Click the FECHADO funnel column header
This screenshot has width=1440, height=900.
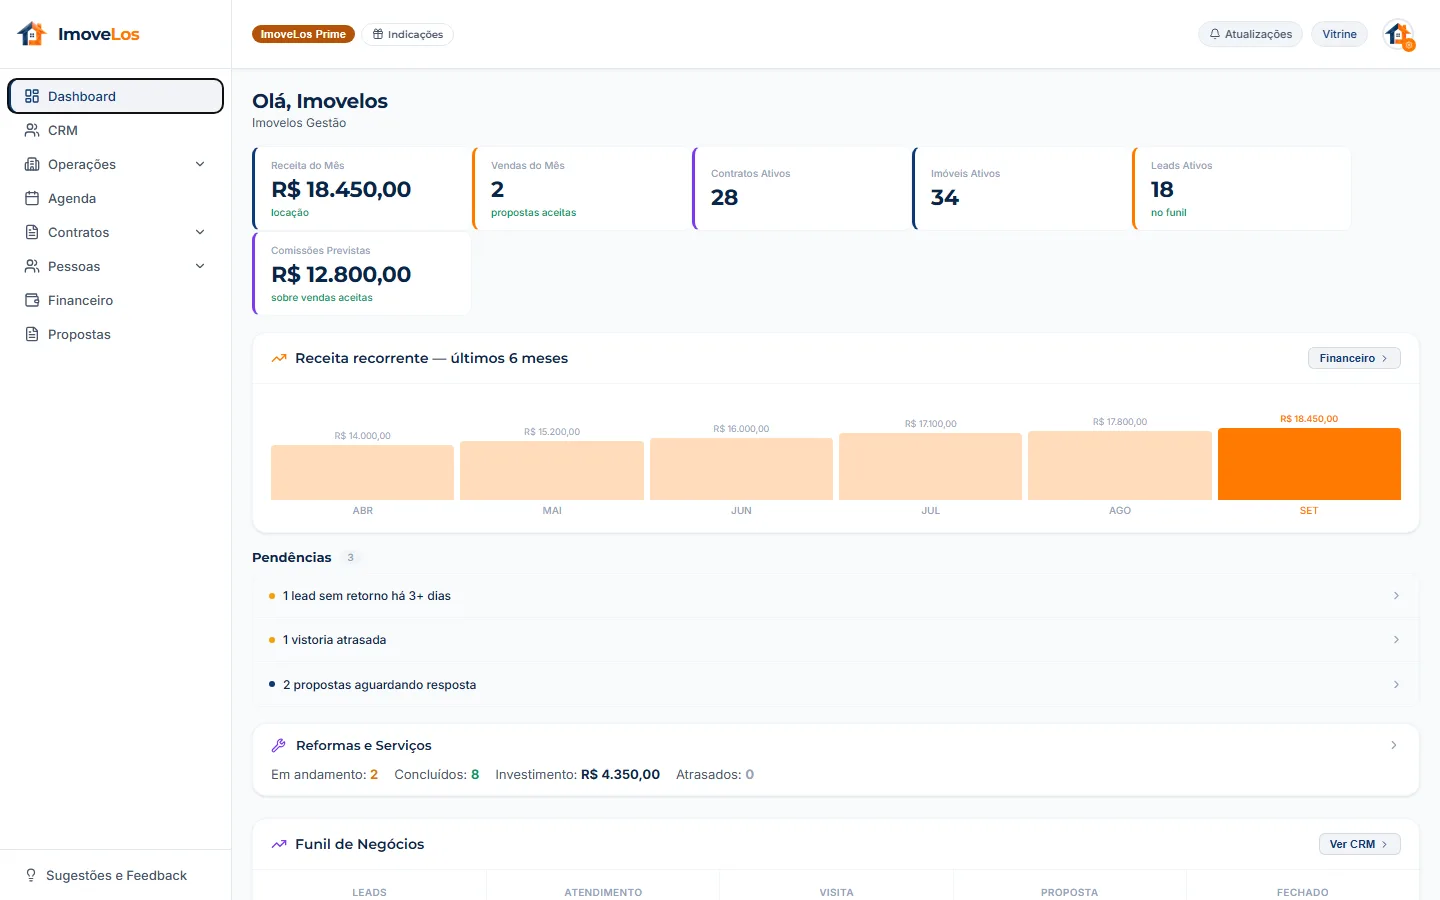coord(1302,892)
